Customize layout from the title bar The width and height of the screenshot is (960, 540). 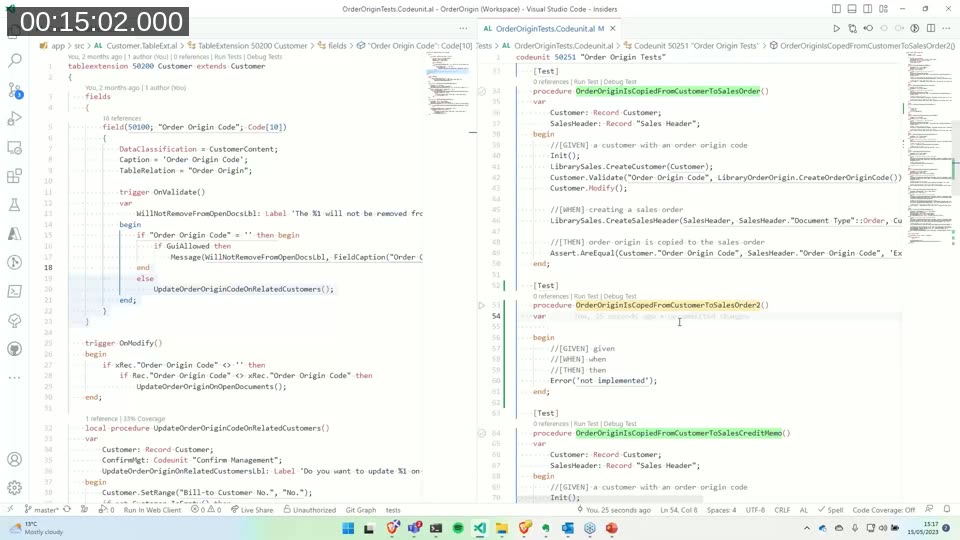[x=883, y=9]
